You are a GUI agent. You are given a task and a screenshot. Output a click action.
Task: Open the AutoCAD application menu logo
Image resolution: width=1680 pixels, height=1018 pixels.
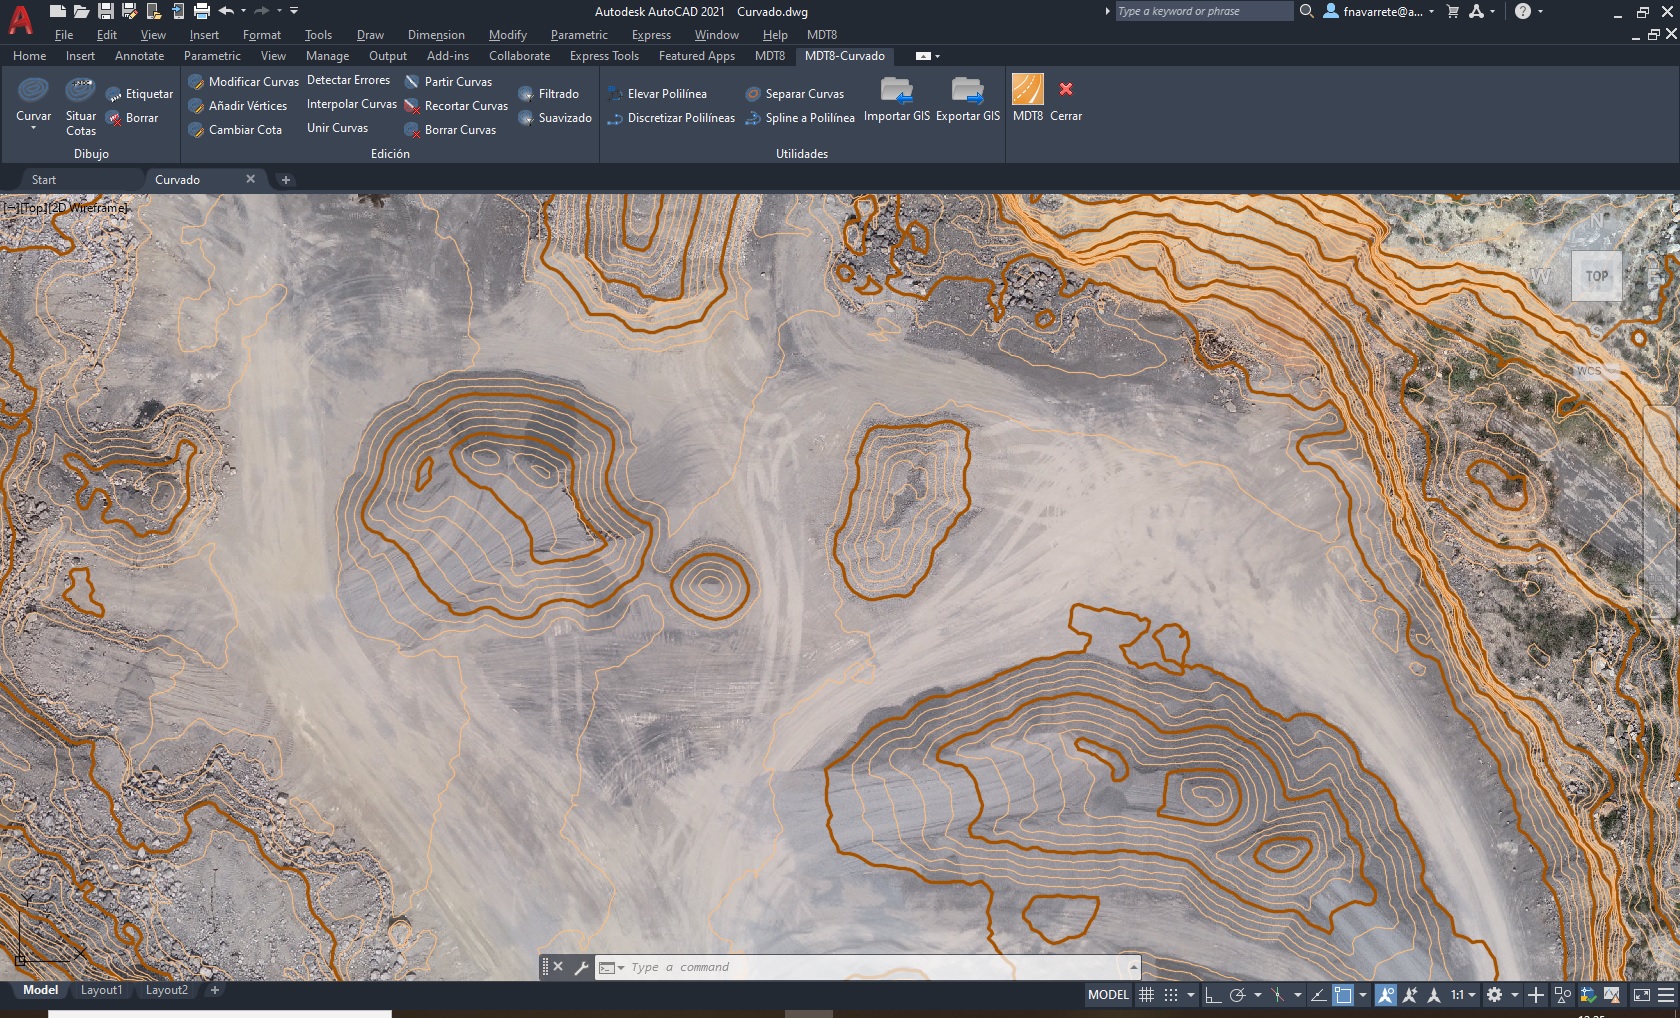pos(20,18)
